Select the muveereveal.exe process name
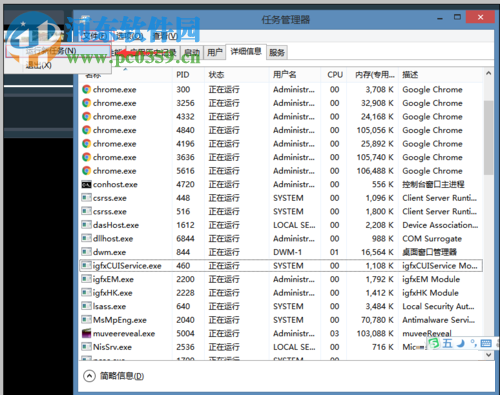The image size is (500, 395). (124, 333)
